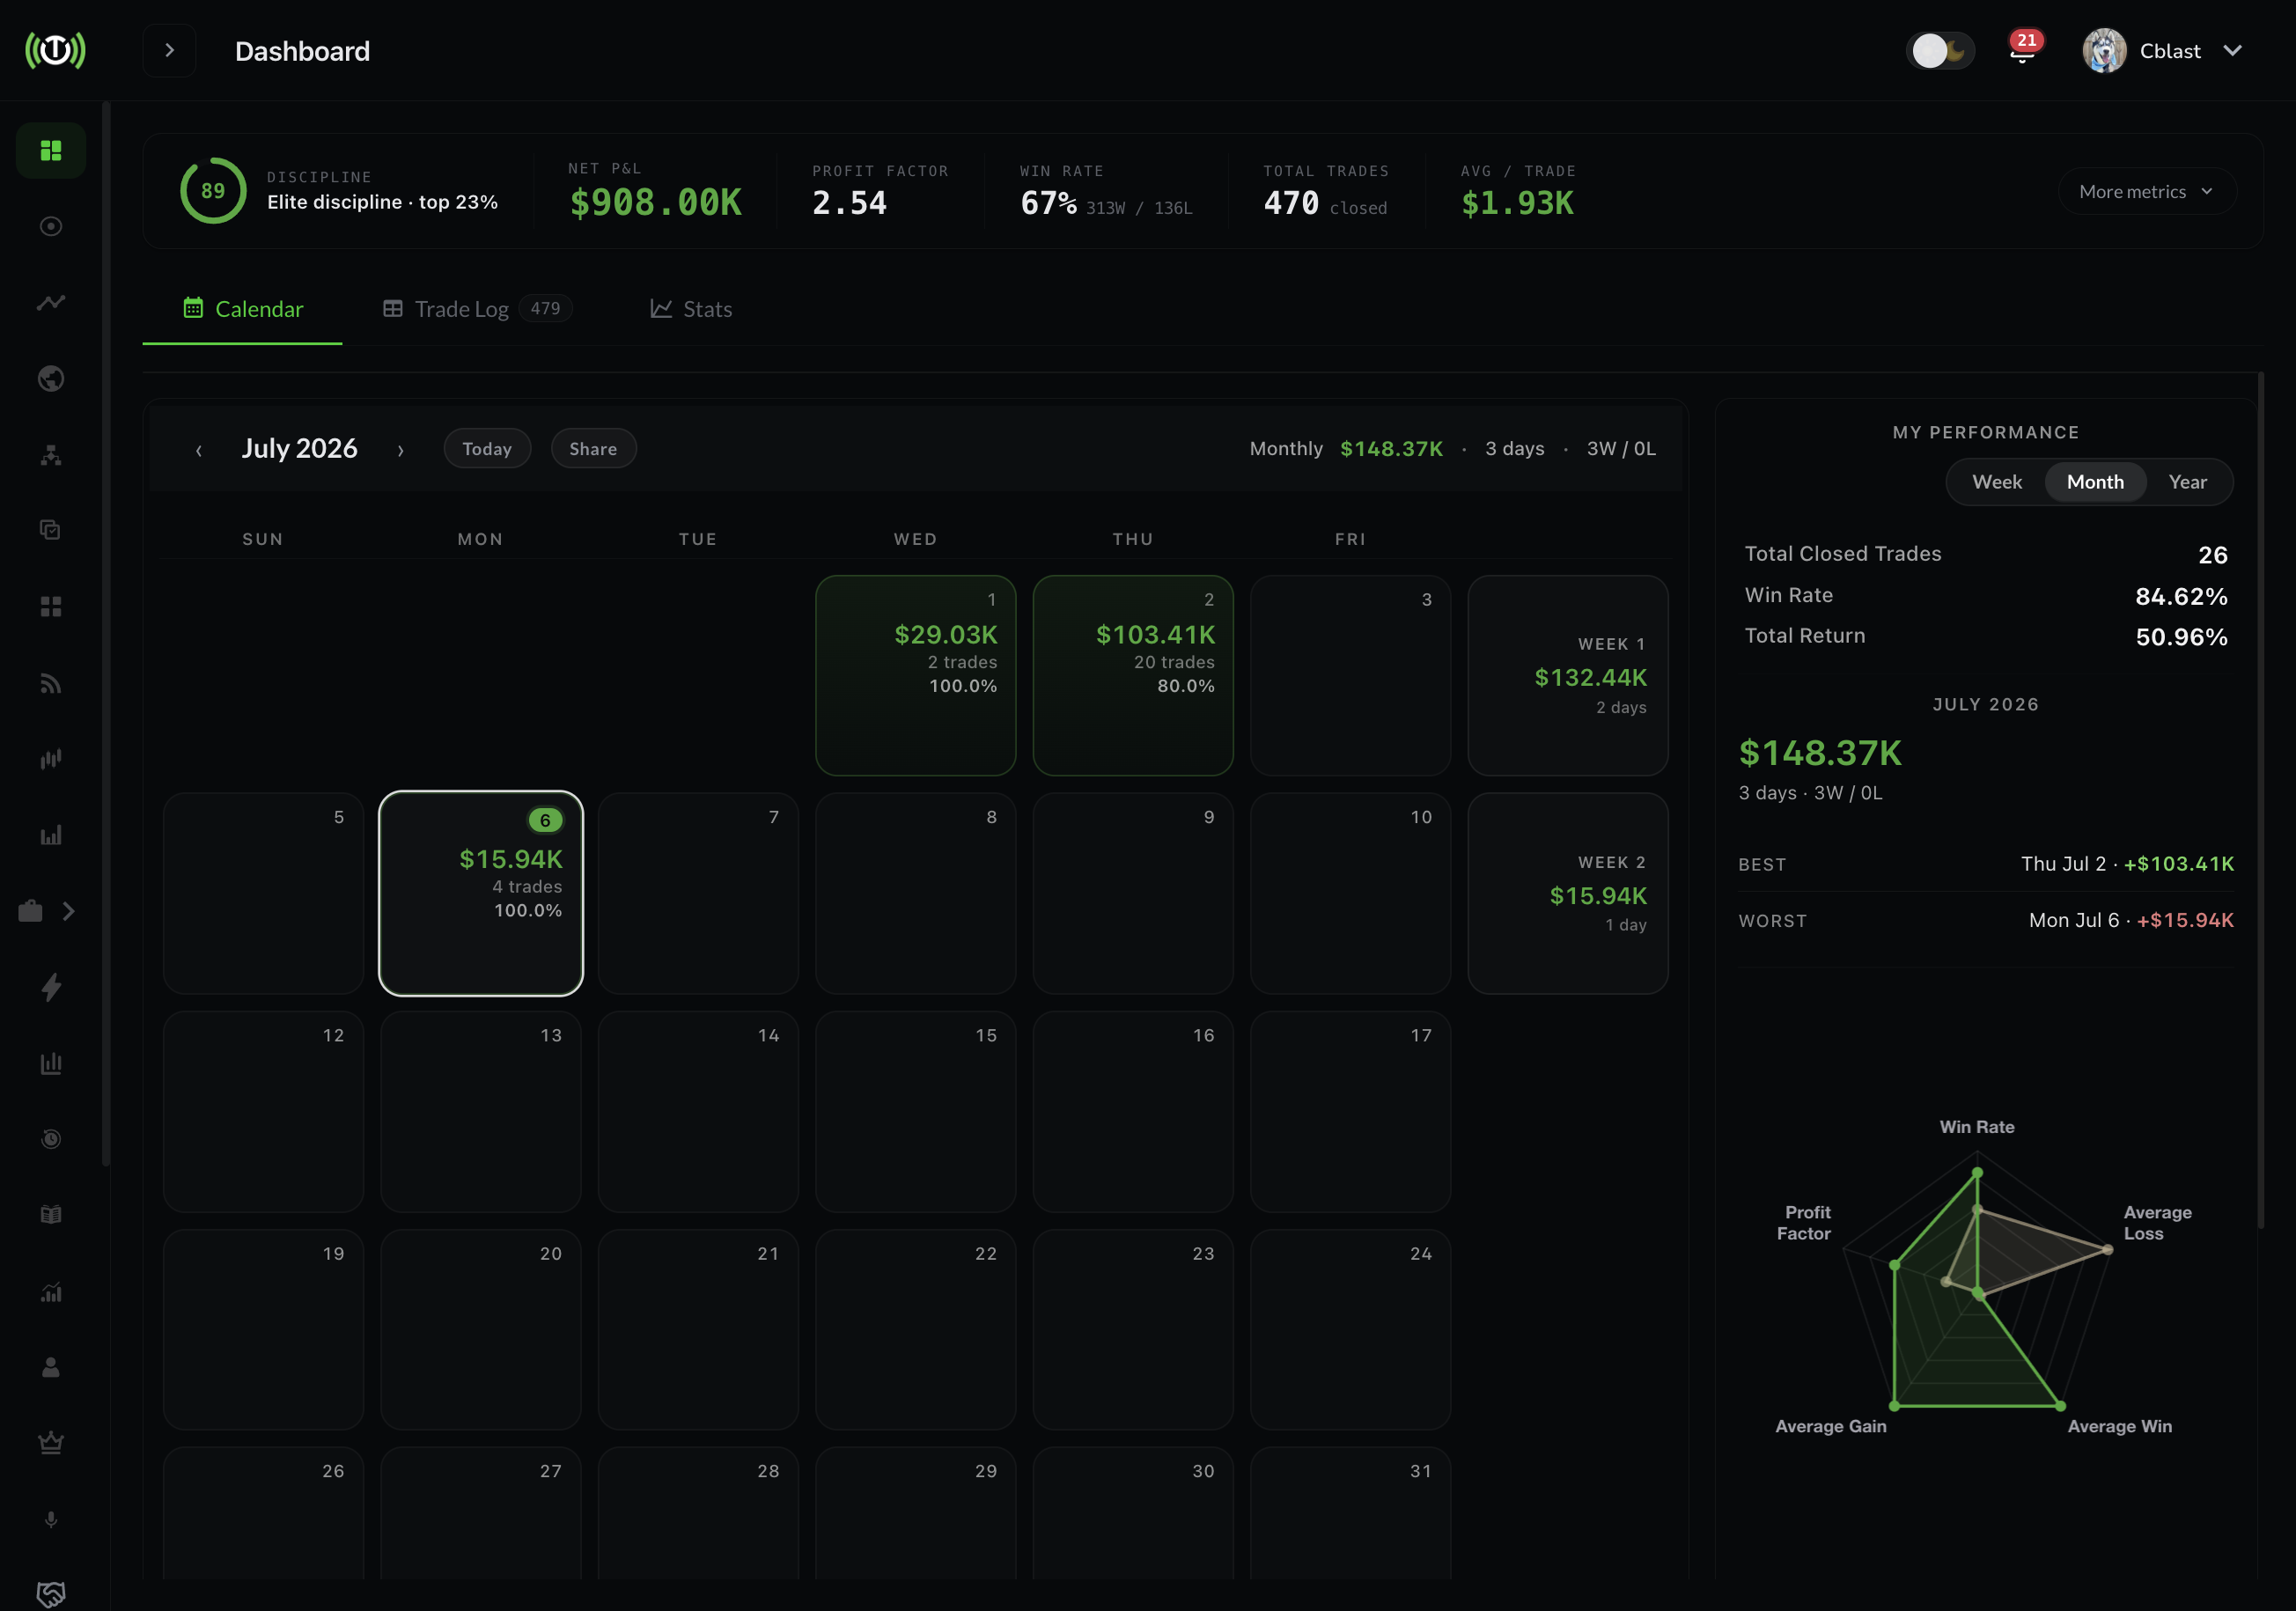Click the briefcase sidebar icon
This screenshot has height=1611, width=2296.
31,911
